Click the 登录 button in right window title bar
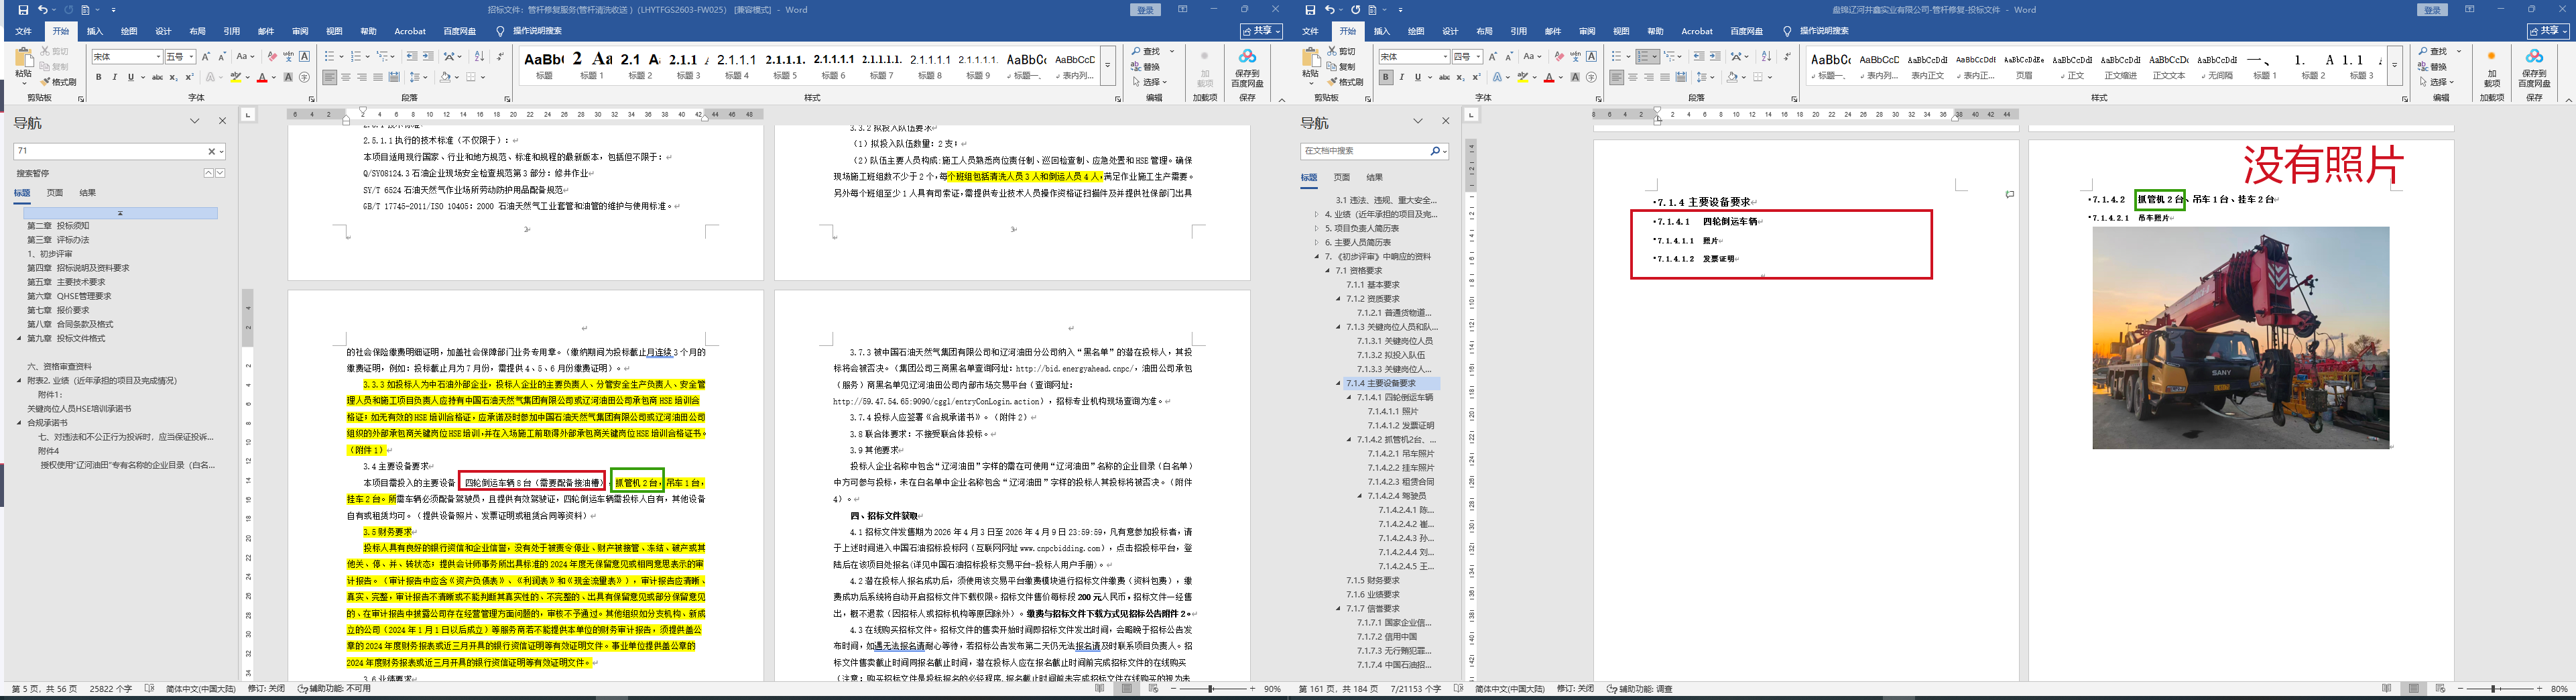Viewport: 2576px width, 700px height. pos(2432,10)
